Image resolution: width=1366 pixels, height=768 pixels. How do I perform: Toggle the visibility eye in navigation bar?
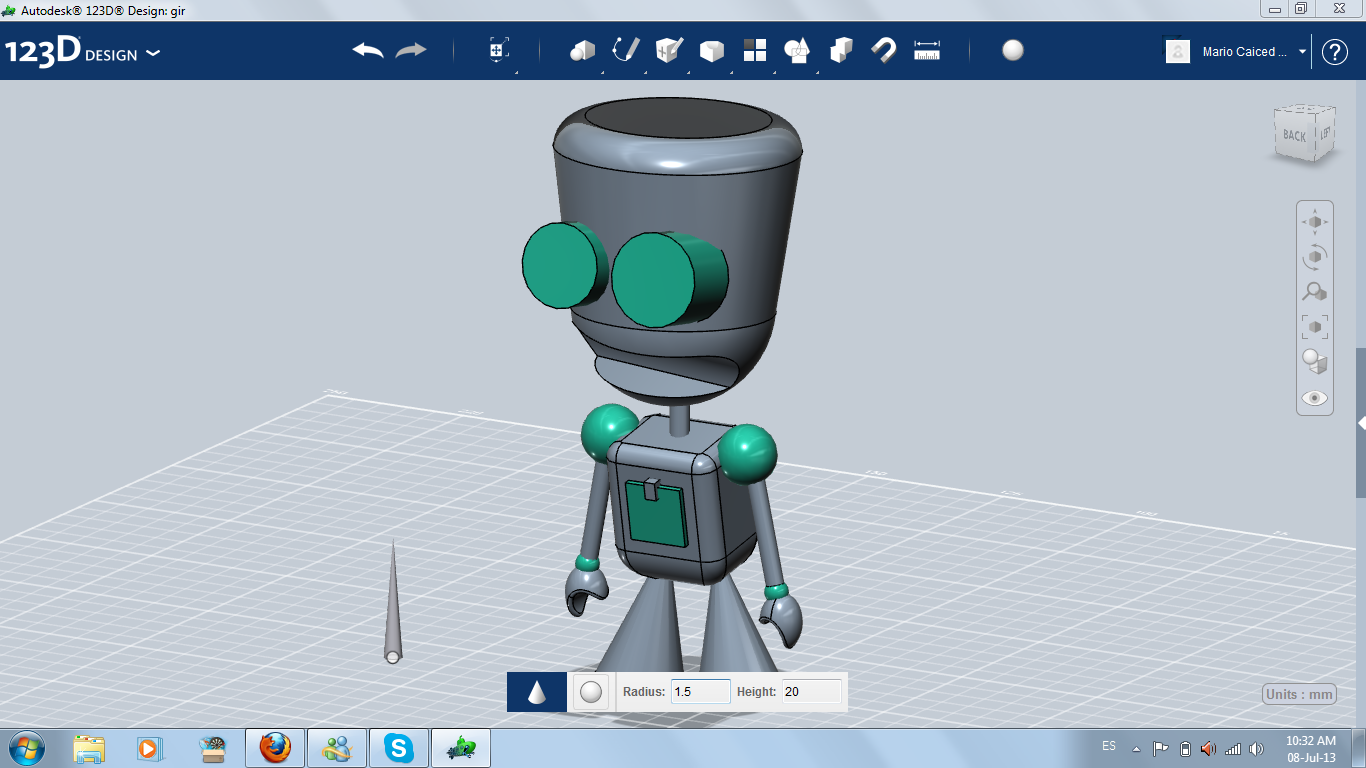pyautogui.click(x=1315, y=398)
